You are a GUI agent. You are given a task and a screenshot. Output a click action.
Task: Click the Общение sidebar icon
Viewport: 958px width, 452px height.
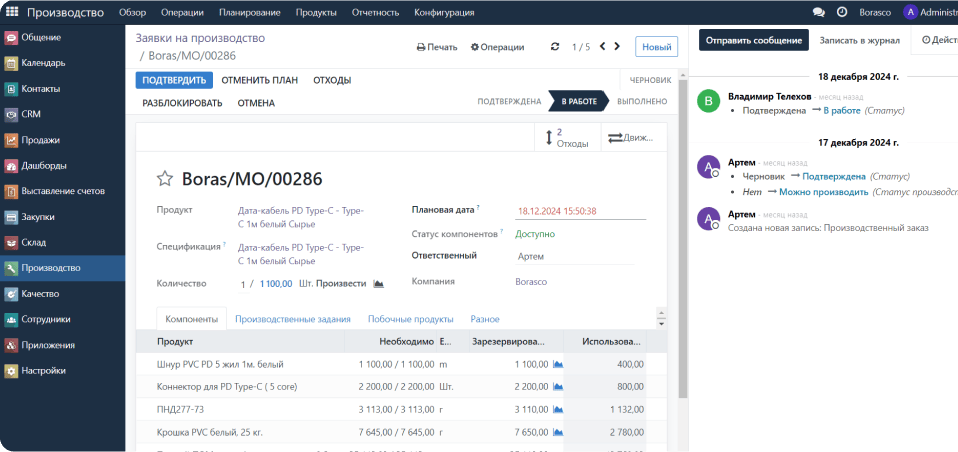[x=11, y=37]
